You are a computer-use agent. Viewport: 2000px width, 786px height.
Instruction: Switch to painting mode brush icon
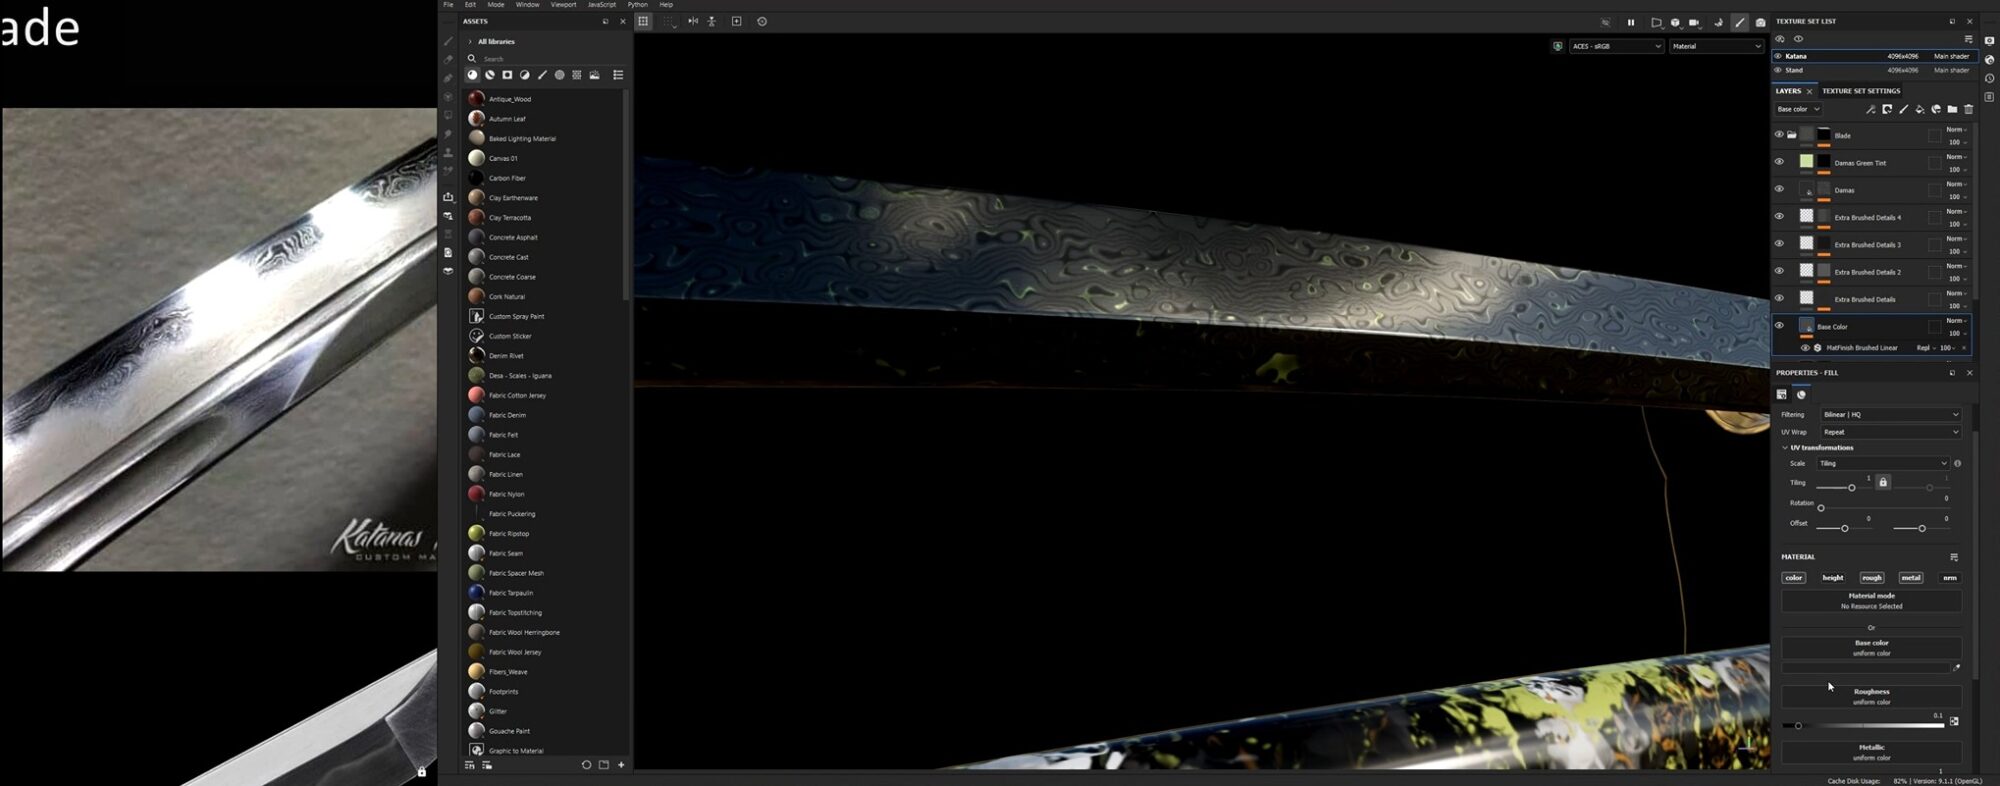click(1740, 22)
